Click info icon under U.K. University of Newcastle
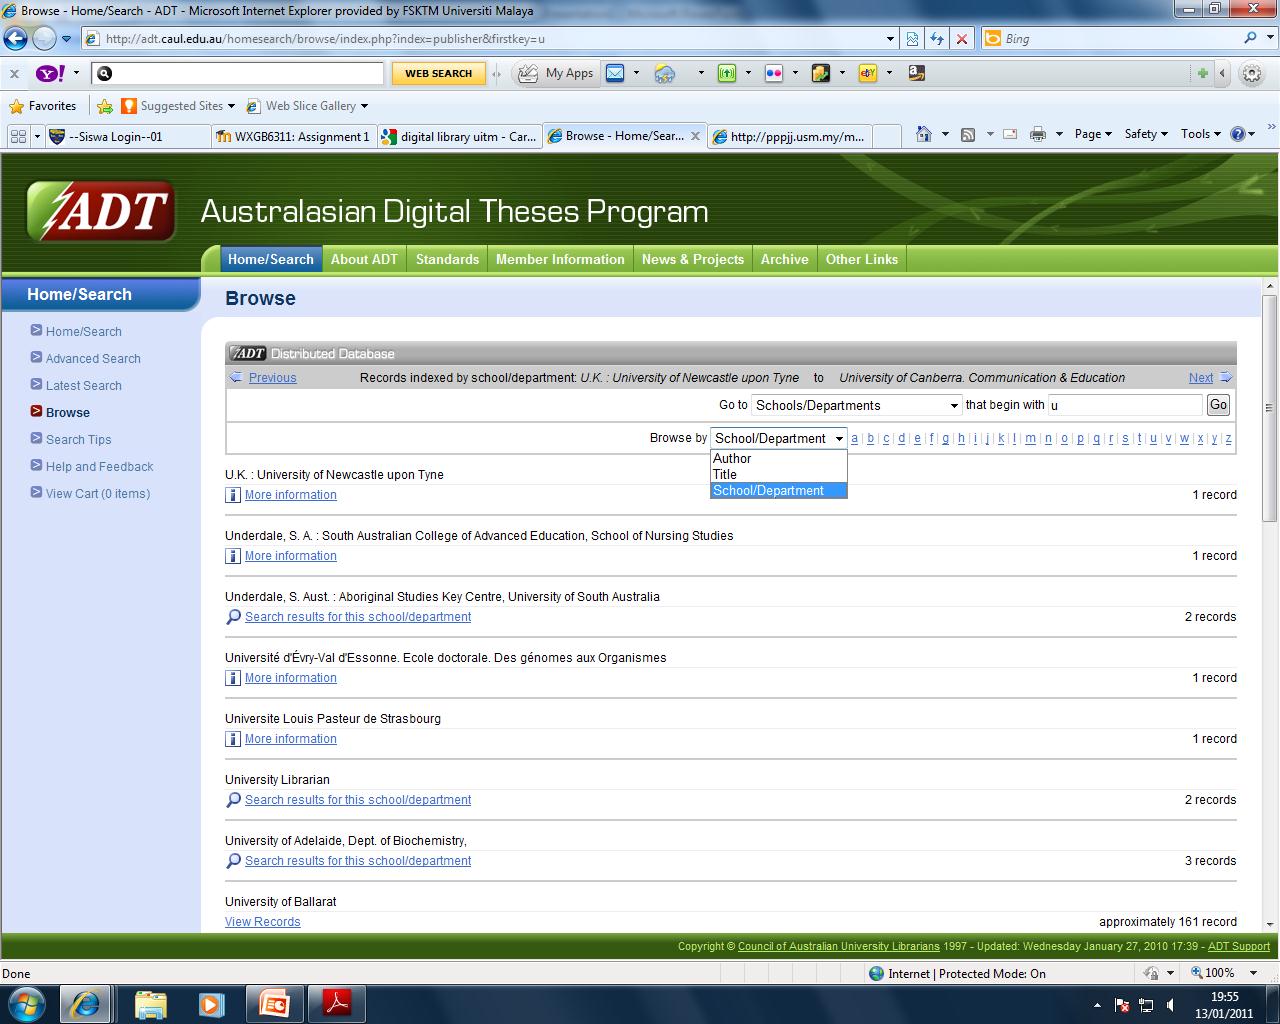The height and width of the screenshot is (1024, 1280). 232,495
